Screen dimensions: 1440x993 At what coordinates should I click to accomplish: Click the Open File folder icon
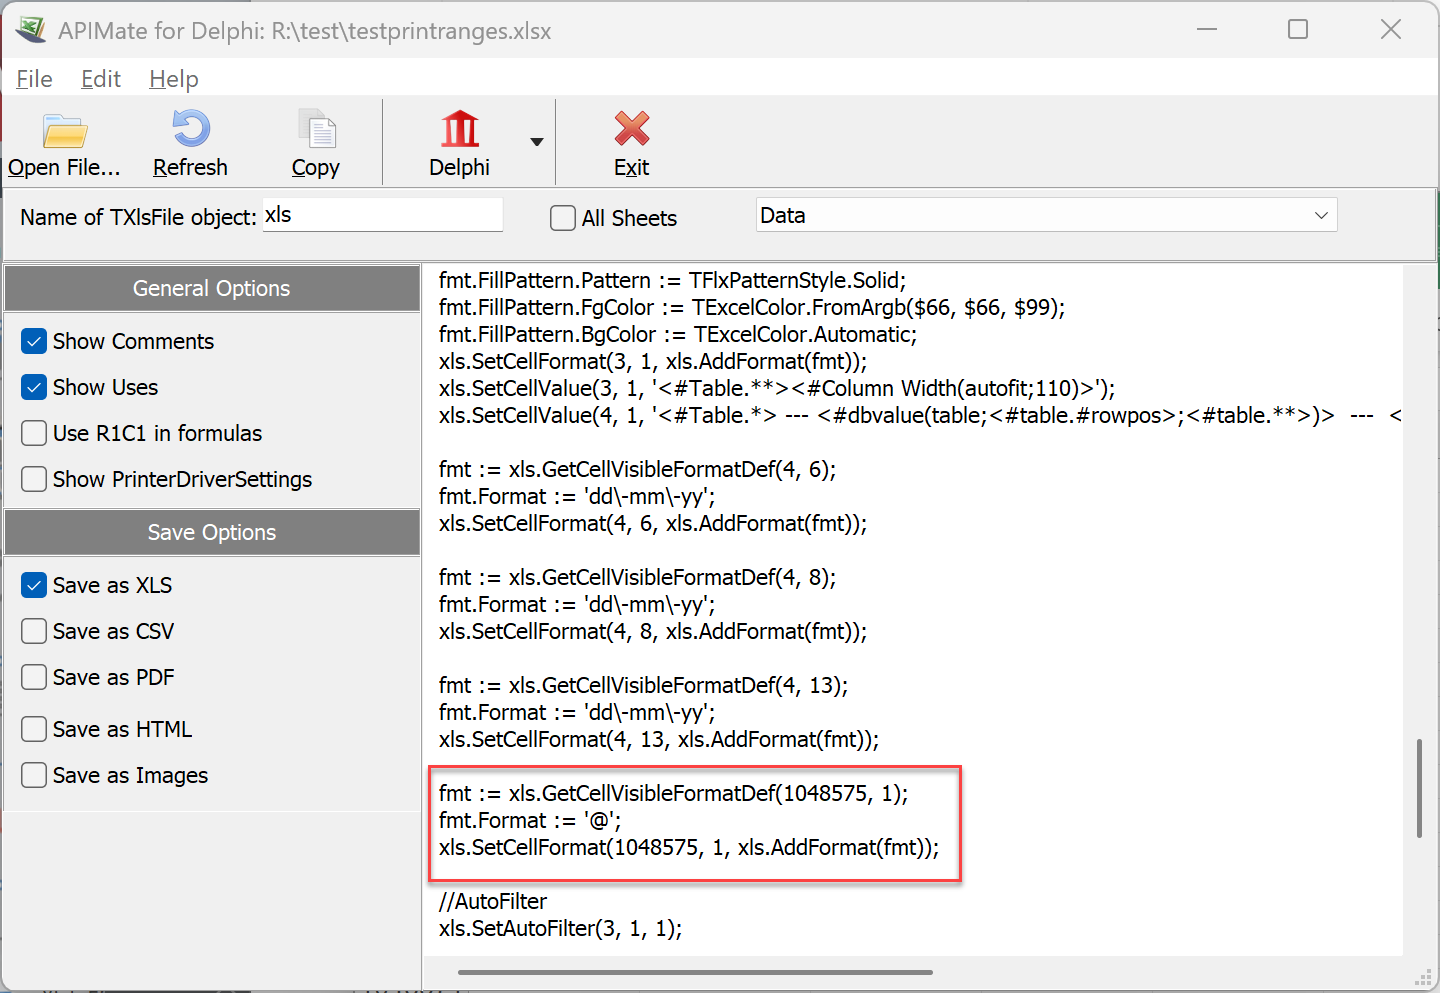click(x=65, y=131)
